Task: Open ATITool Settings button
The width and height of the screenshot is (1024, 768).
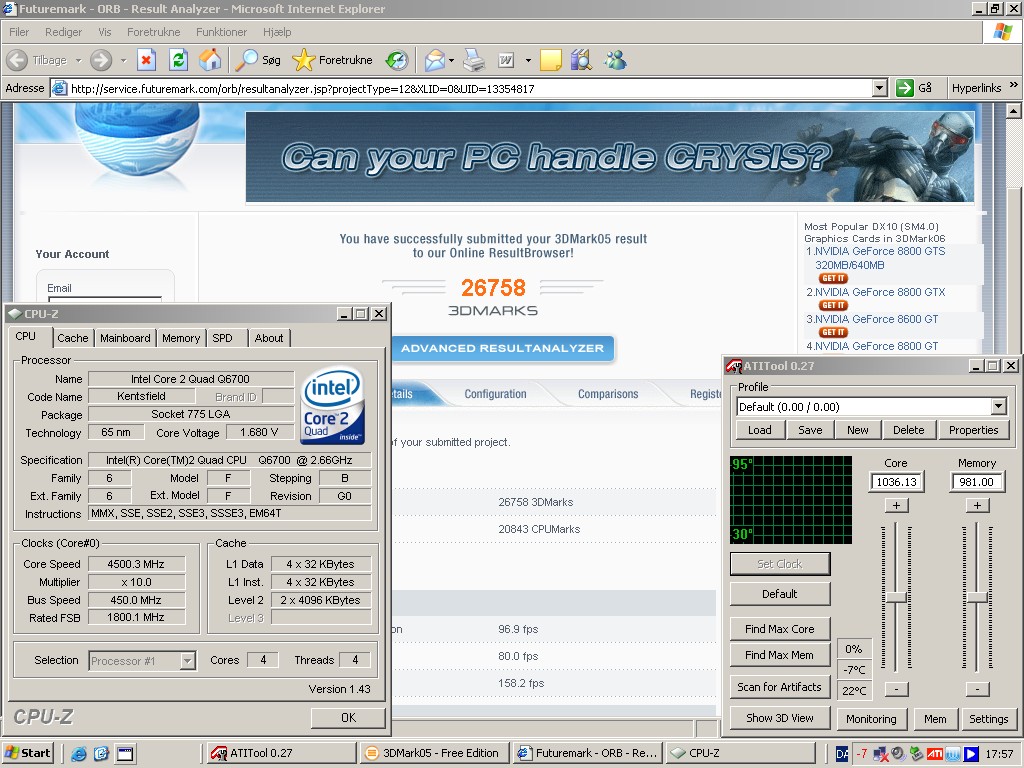Action: [x=988, y=718]
